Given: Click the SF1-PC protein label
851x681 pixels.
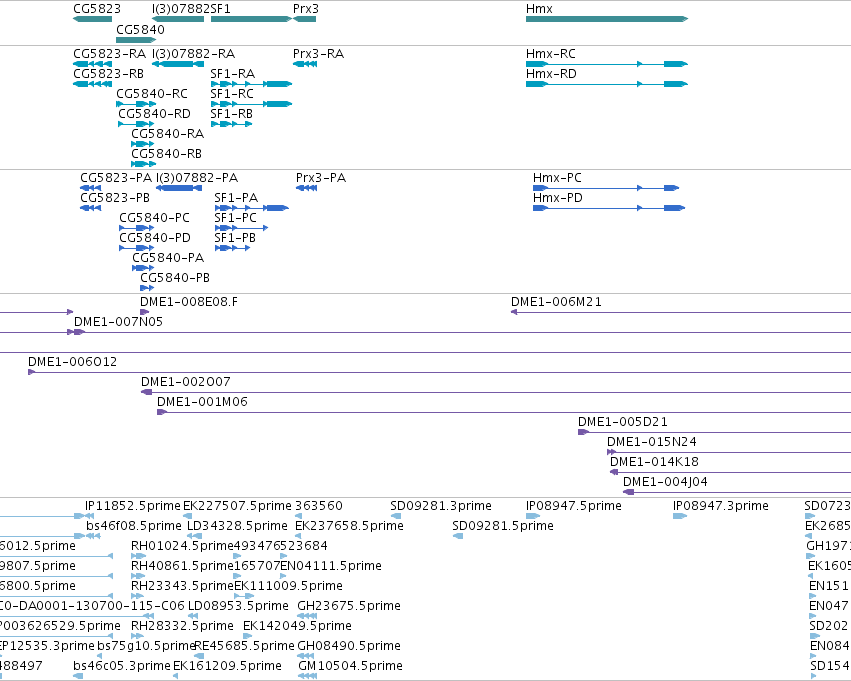Looking at the screenshot, I should click(x=236, y=218).
